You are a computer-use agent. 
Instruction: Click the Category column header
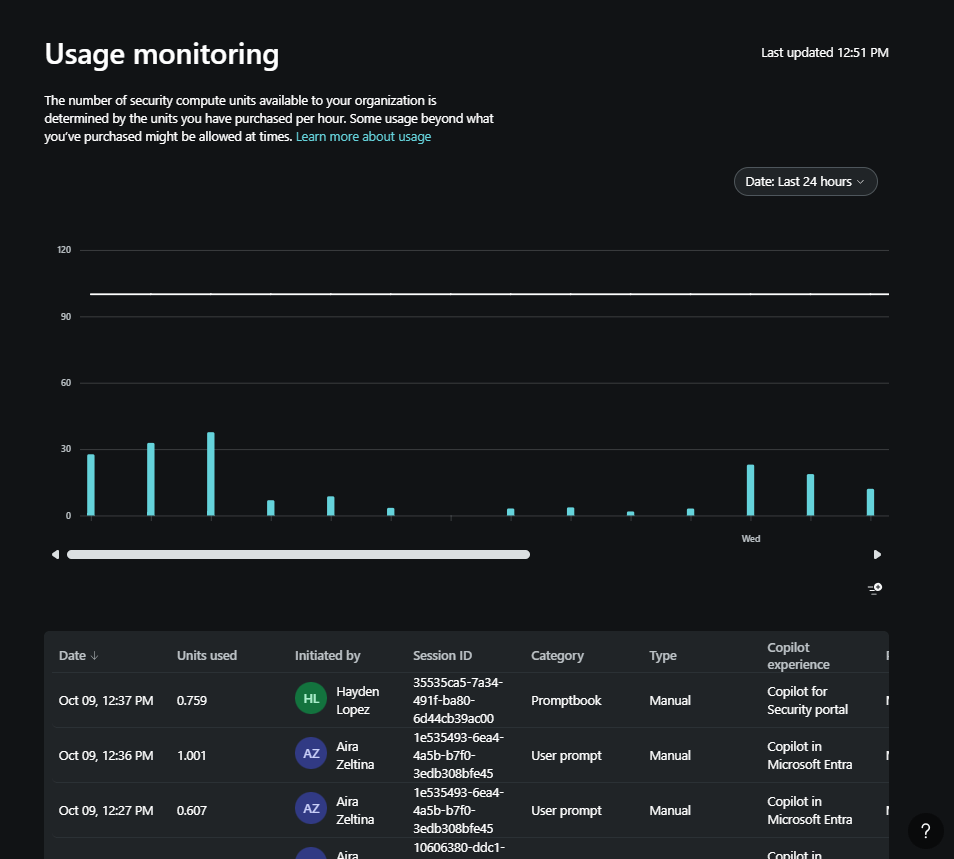pos(557,656)
